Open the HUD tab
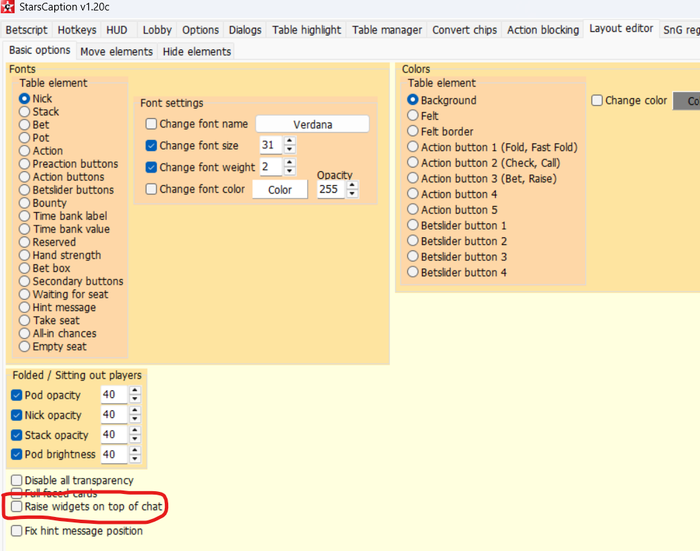The height and width of the screenshot is (551, 700). 117,30
